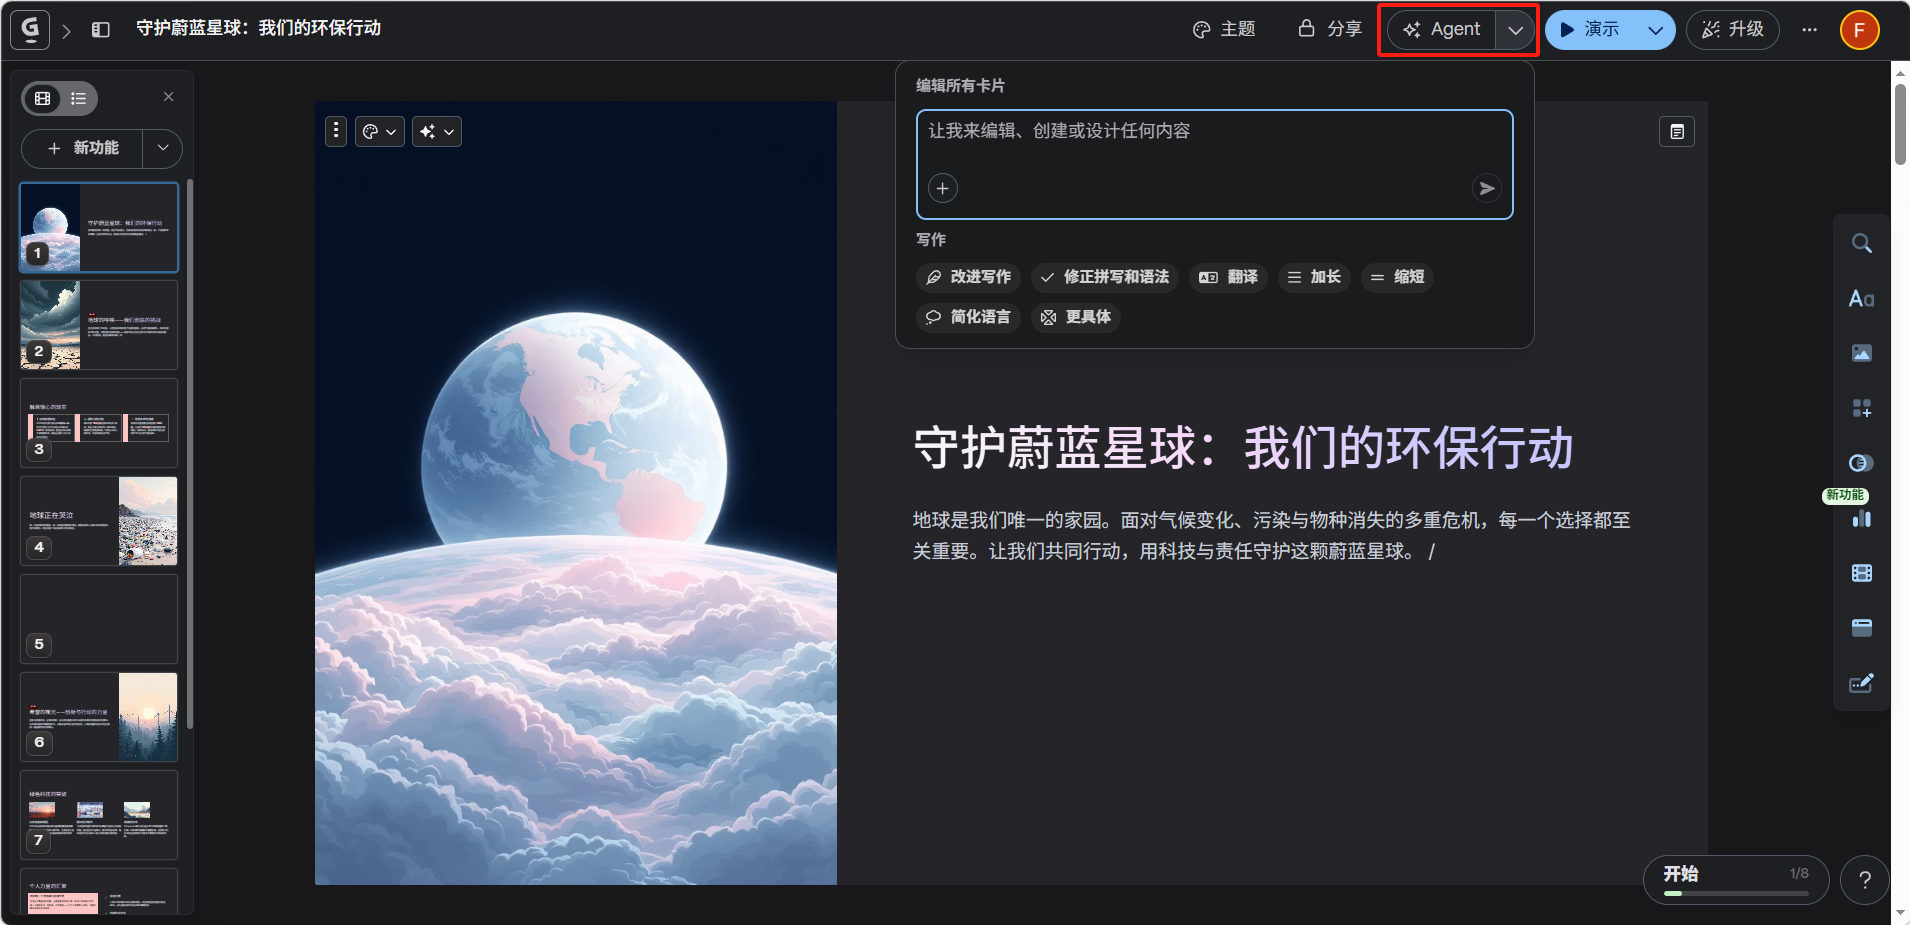
Task: Expand the 新功能 add card dropdown arrow
Action: [x=163, y=148]
